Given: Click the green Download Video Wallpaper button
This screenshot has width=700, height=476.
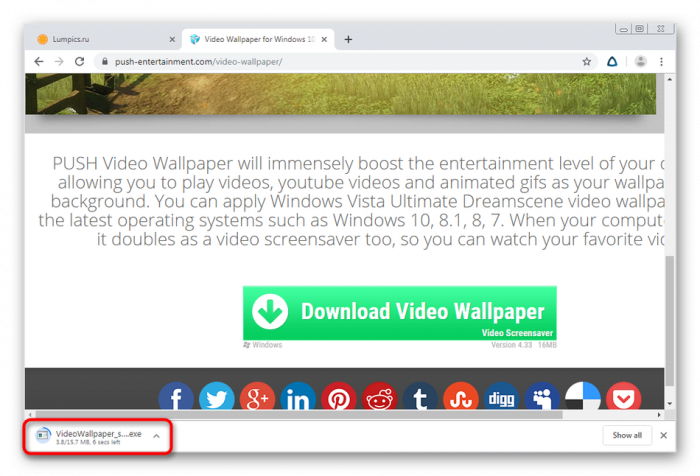Looking at the screenshot, I should pyautogui.click(x=399, y=313).
